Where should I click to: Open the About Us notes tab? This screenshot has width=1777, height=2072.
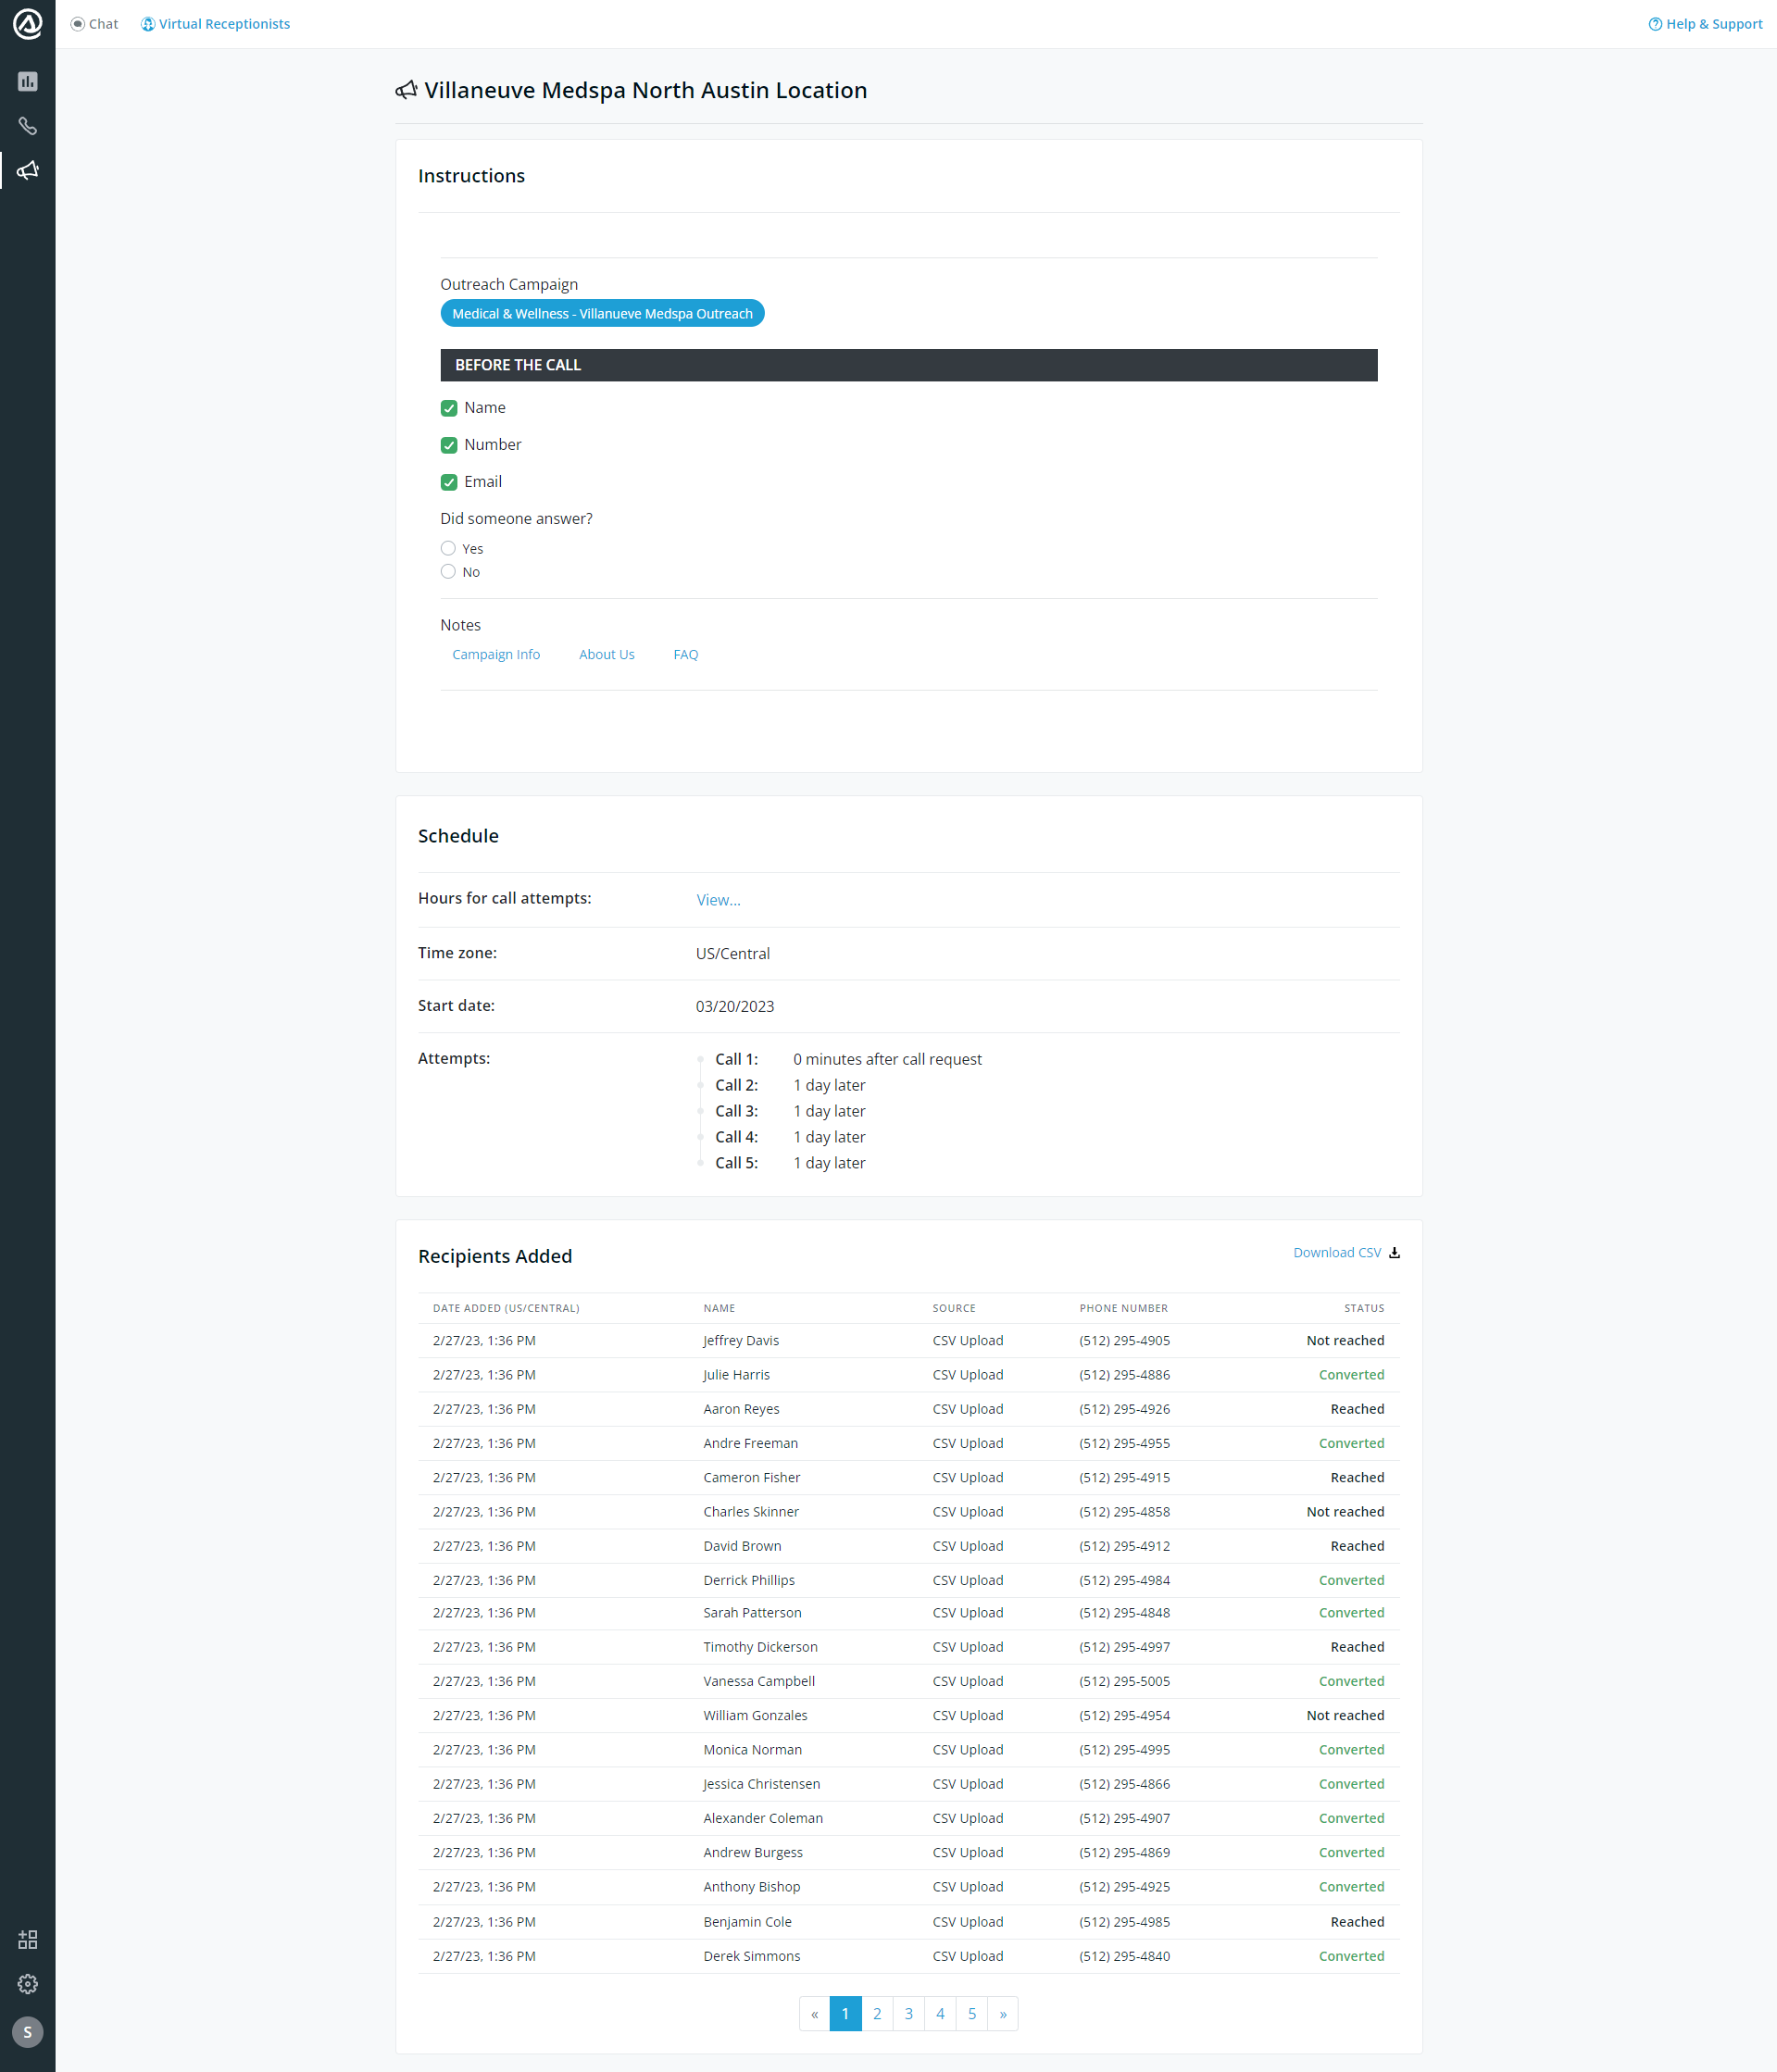coord(607,654)
